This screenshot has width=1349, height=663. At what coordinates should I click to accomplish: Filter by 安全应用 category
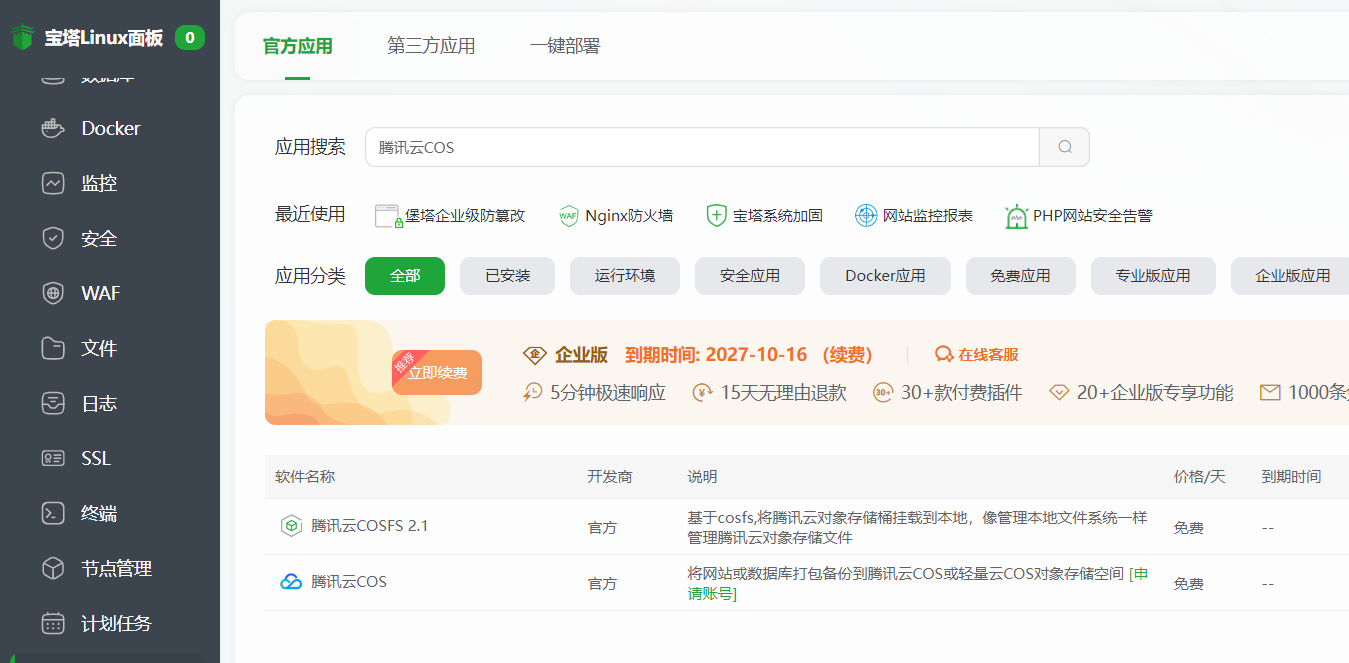click(750, 276)
